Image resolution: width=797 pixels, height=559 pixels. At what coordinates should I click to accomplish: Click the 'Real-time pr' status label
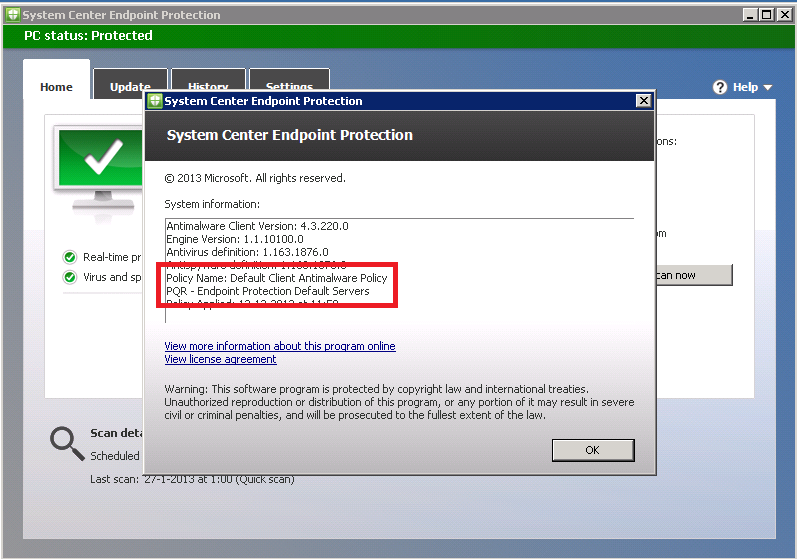click(112, 257)
